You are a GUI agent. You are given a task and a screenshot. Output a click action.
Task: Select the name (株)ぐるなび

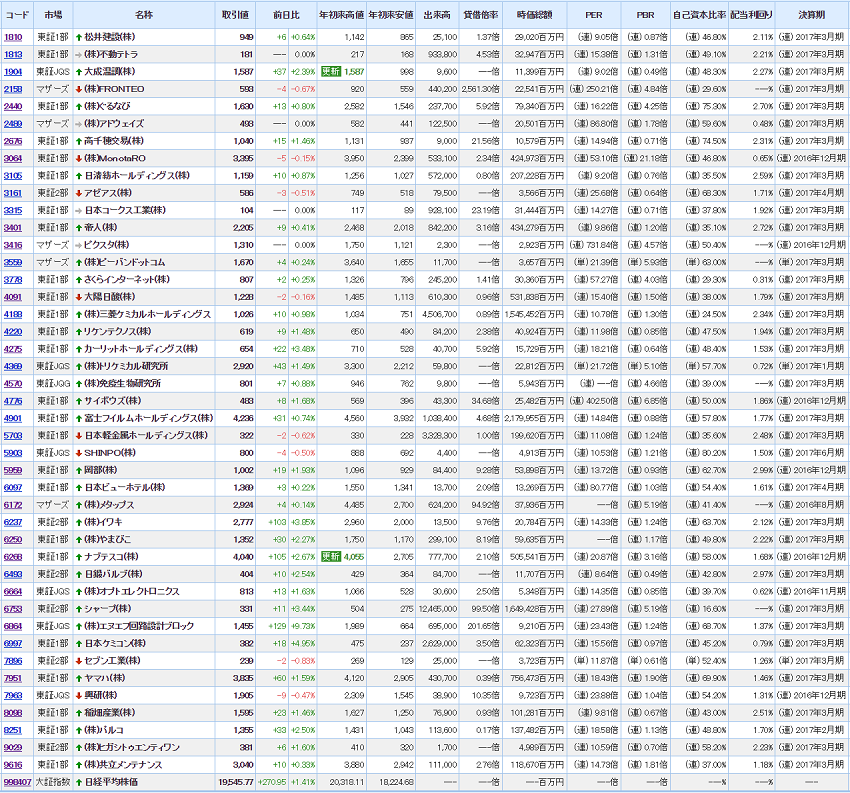107,107
